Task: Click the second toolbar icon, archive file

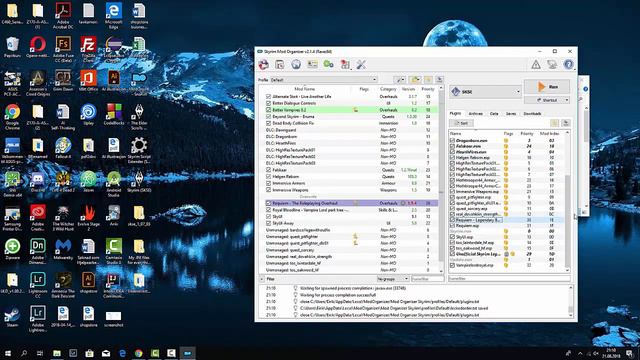Action: click(280, 64)
